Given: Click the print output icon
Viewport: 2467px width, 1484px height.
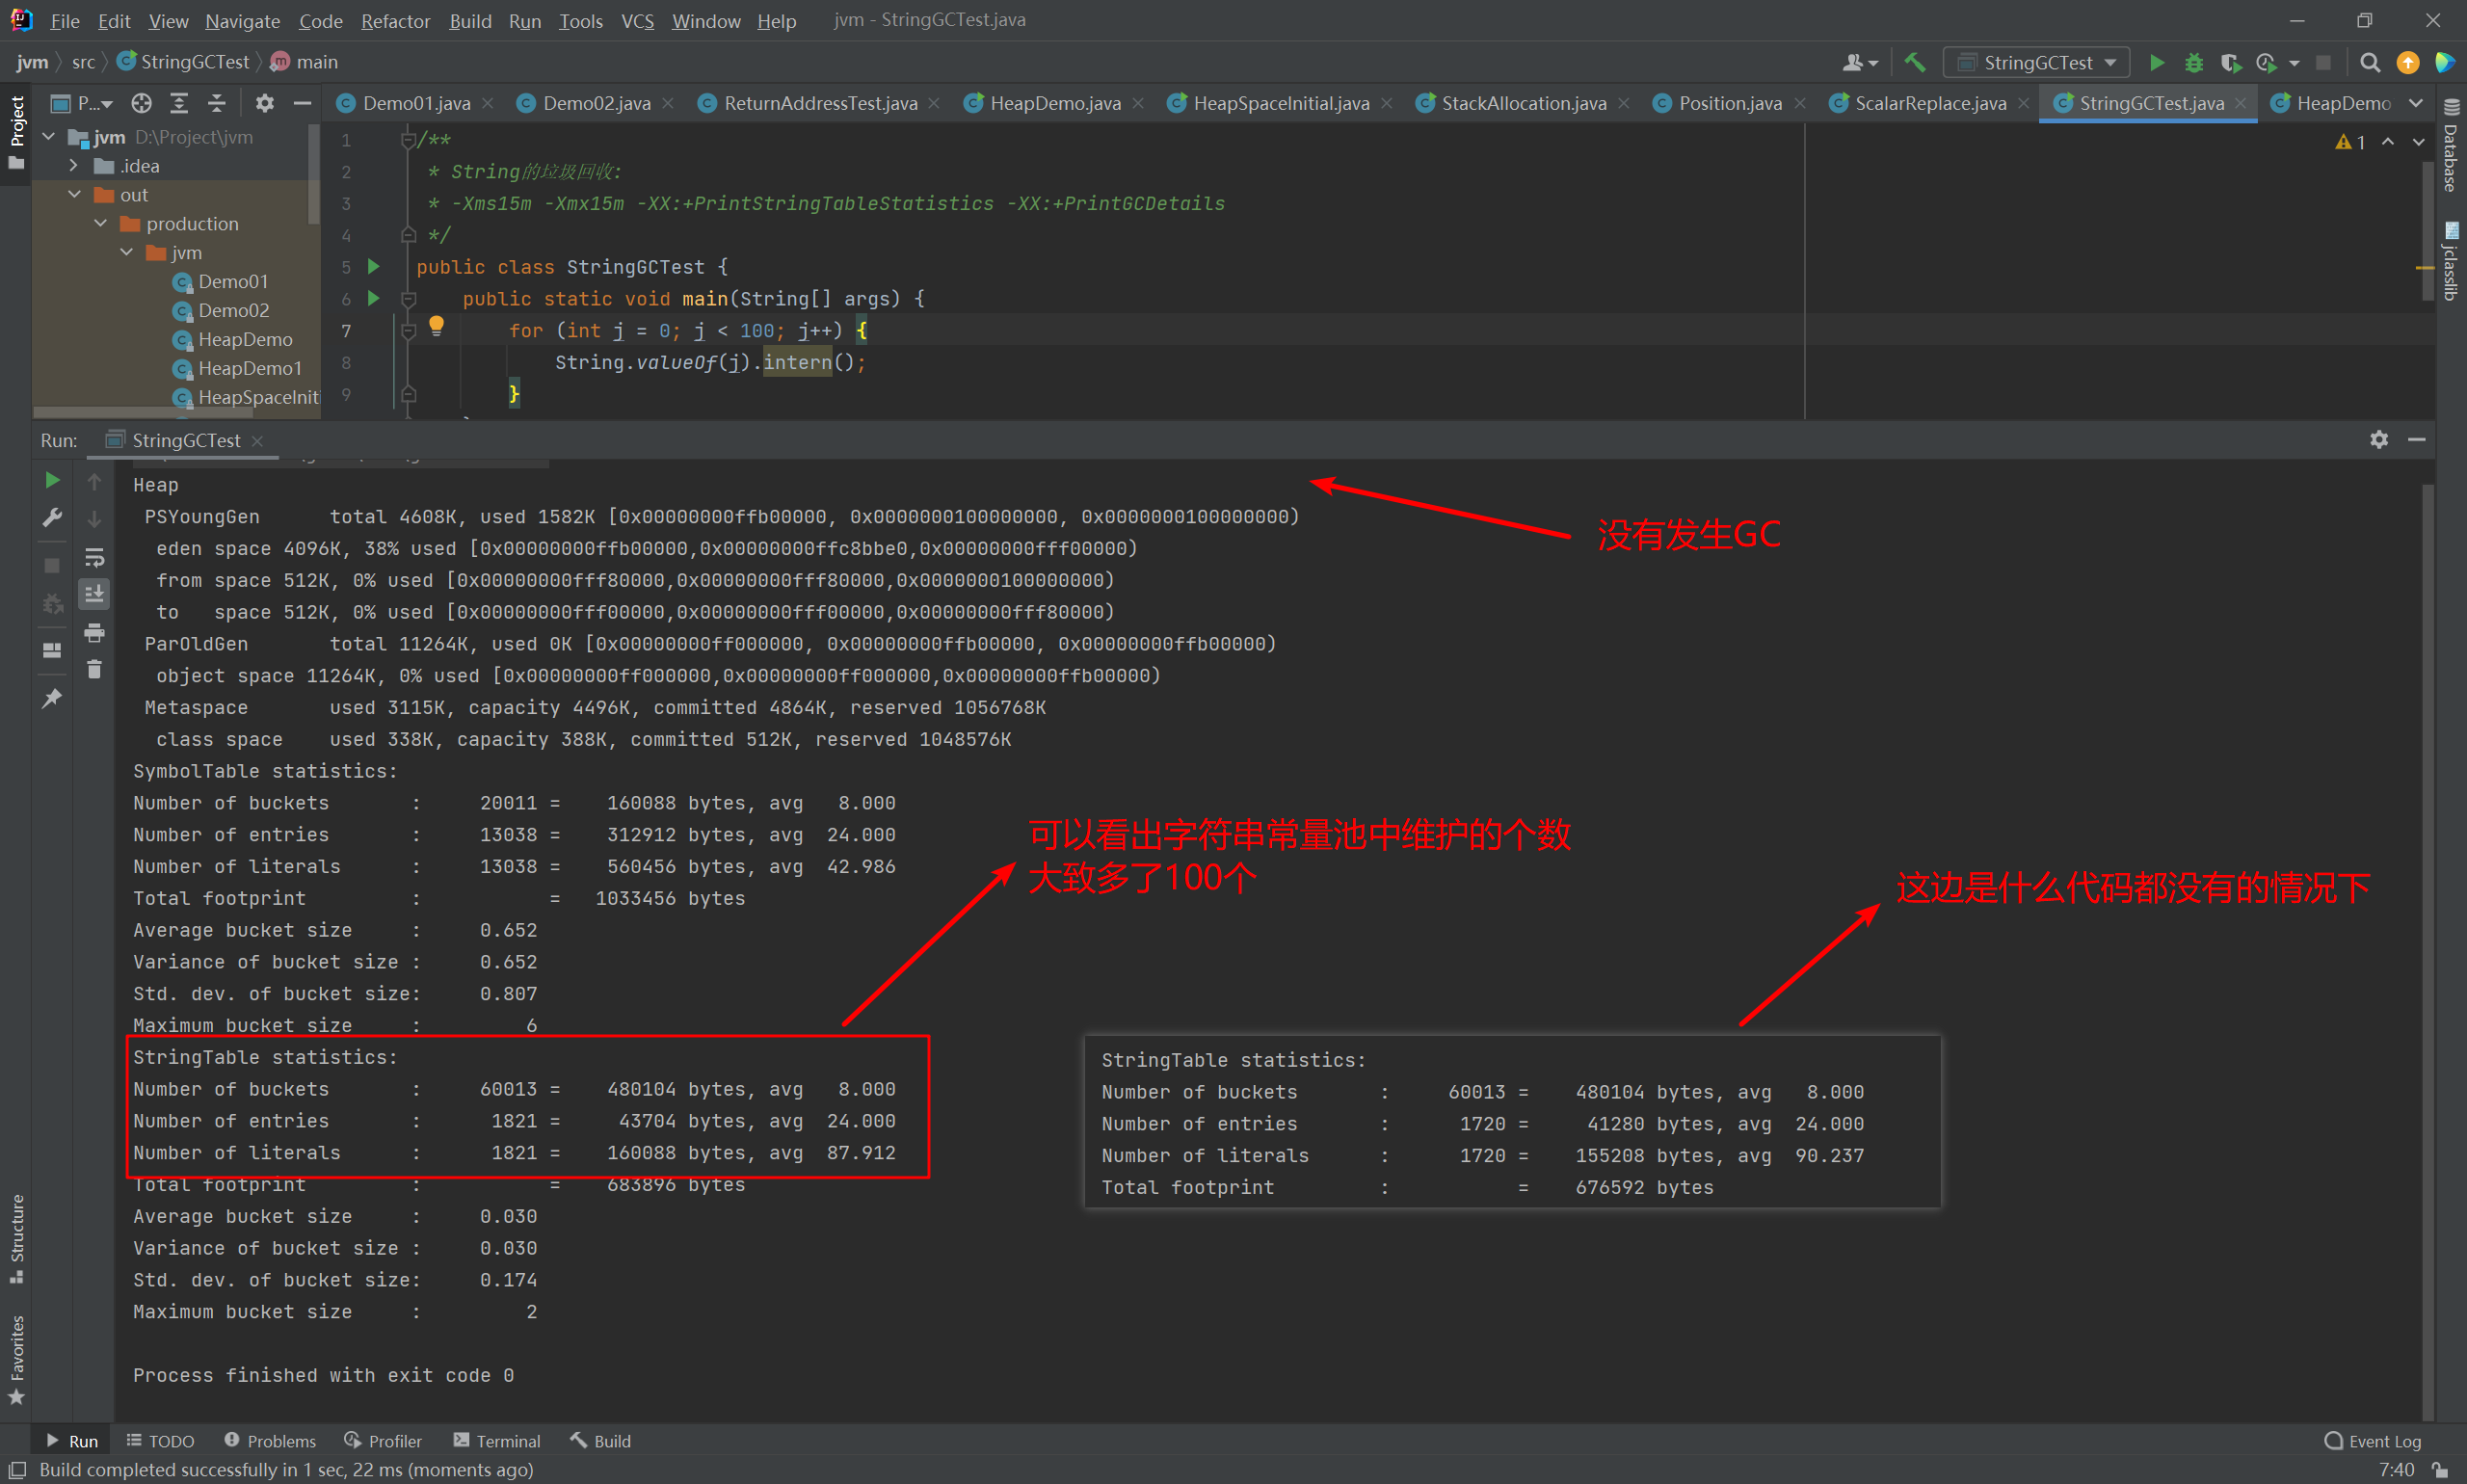Looking at the screenshot, I should click(94, 632).
